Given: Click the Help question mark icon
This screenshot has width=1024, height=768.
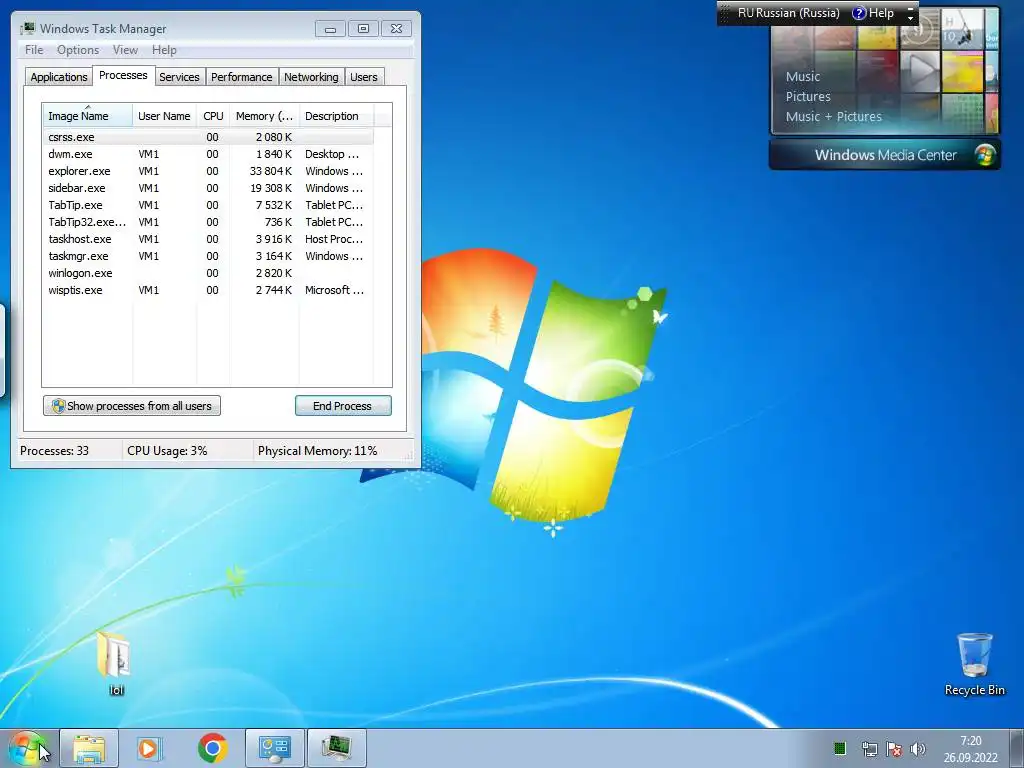Looking at the screenshot, I should tap(859, 13).
